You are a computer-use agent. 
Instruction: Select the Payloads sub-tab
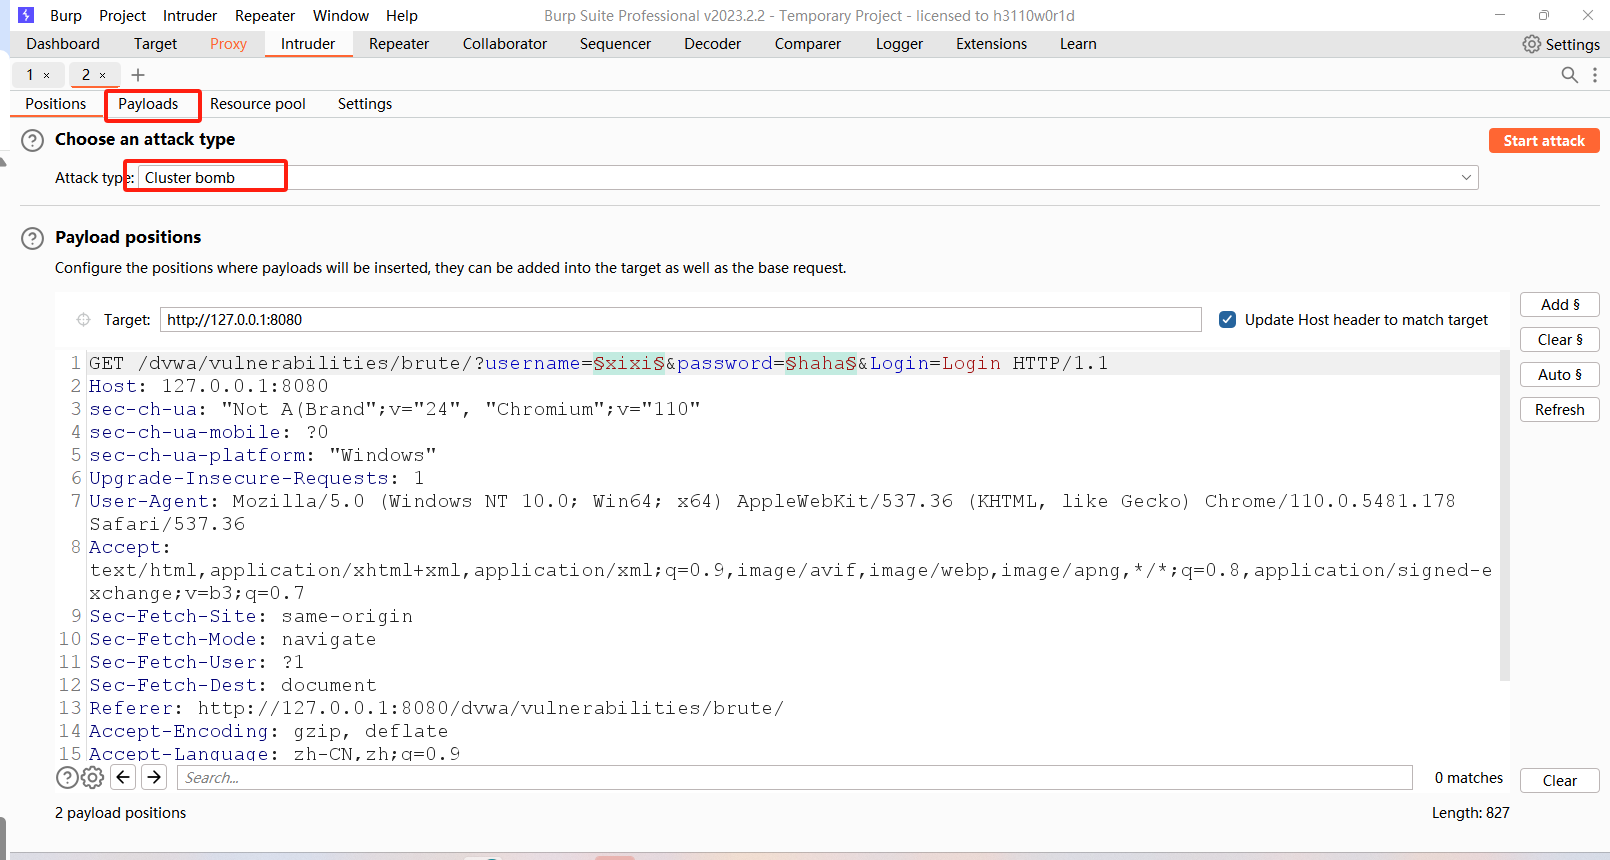tap(148, 104)
